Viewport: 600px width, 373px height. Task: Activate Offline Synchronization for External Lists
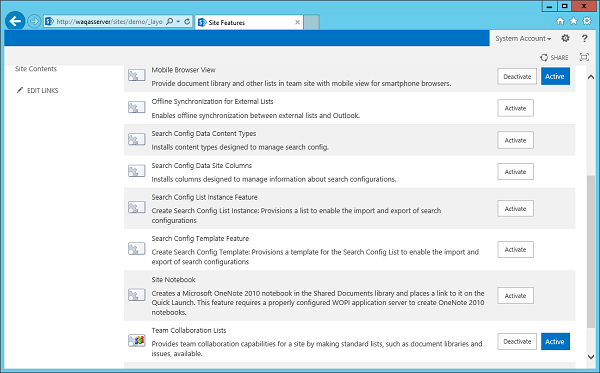(x=515, y=108)
